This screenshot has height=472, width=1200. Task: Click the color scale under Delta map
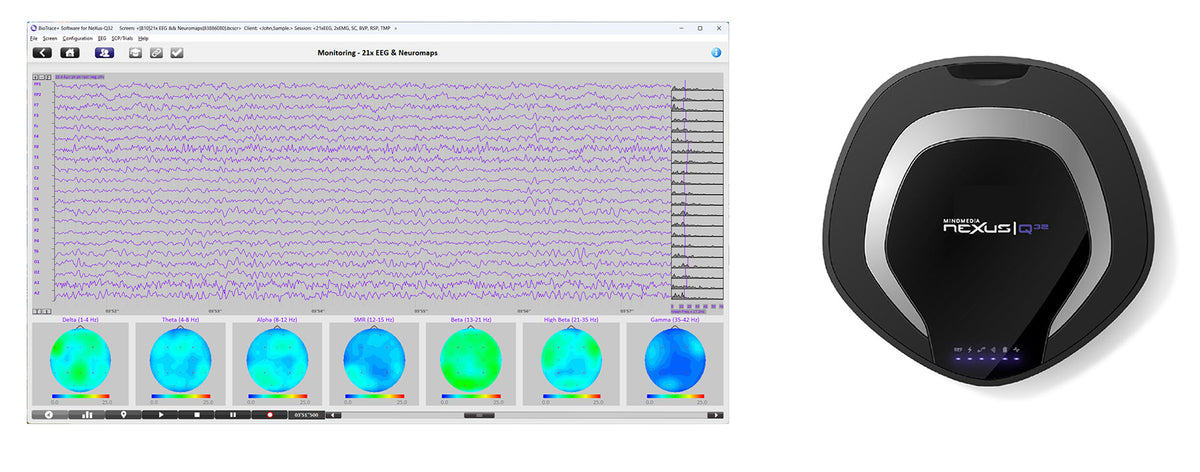click(80, 396)
